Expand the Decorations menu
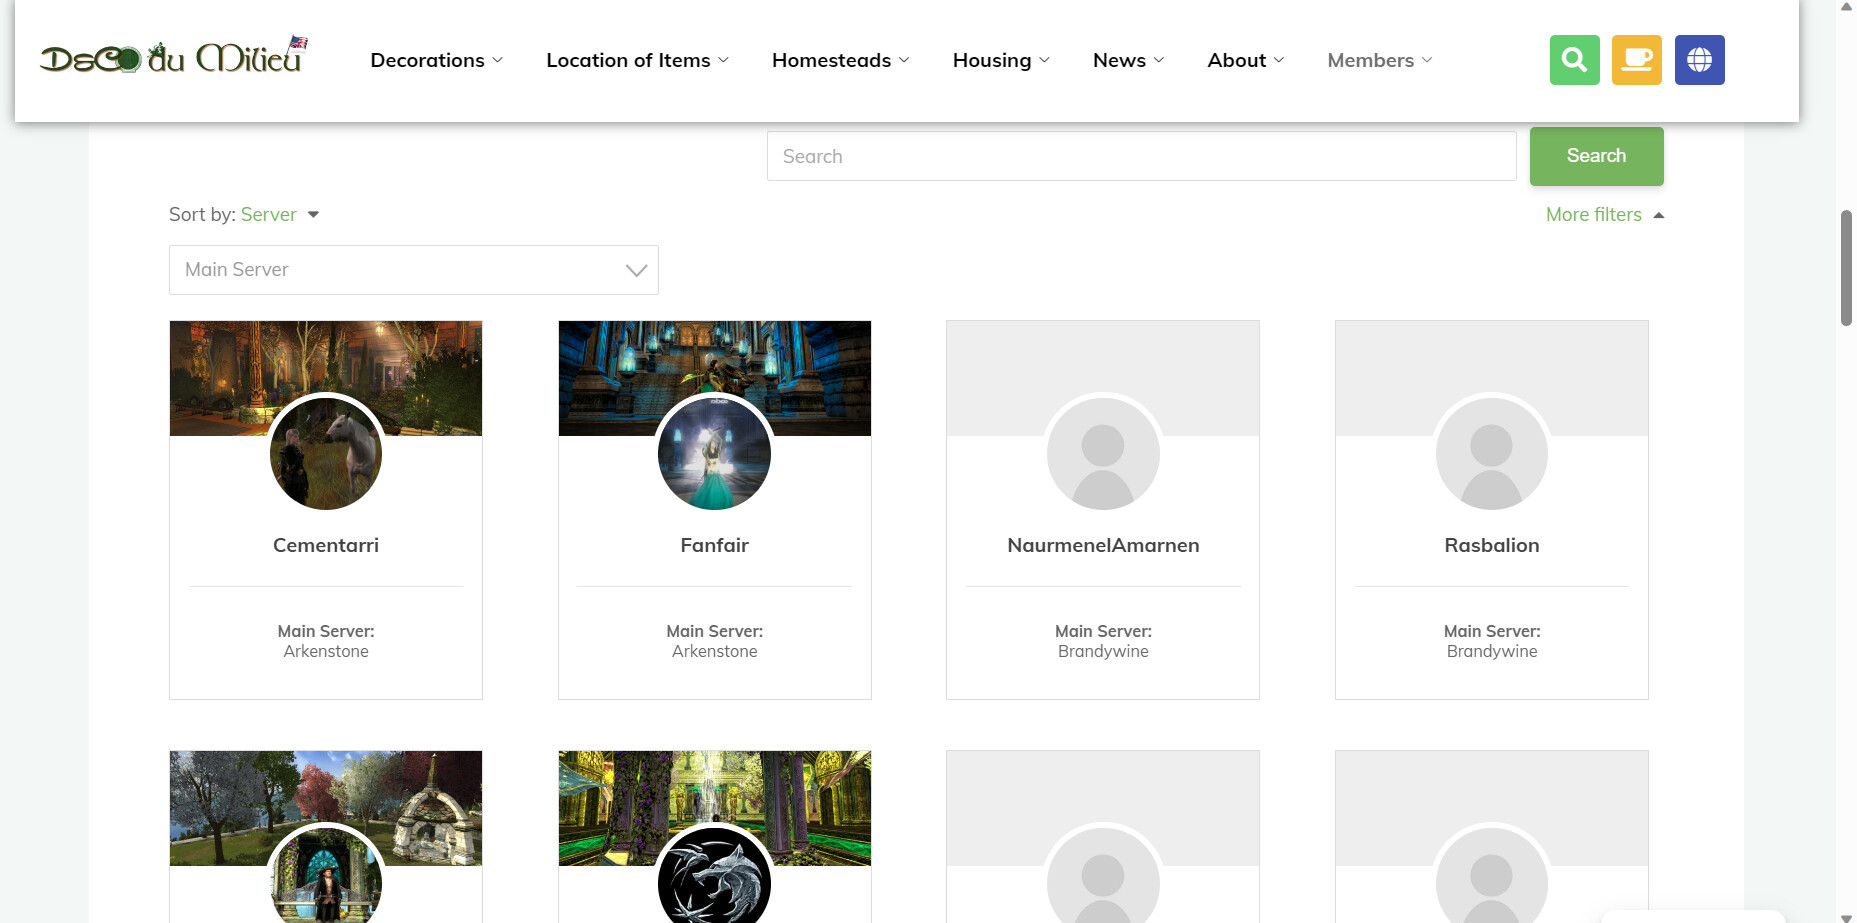This screenshot has width=1857, height=923. coord(436,61)
